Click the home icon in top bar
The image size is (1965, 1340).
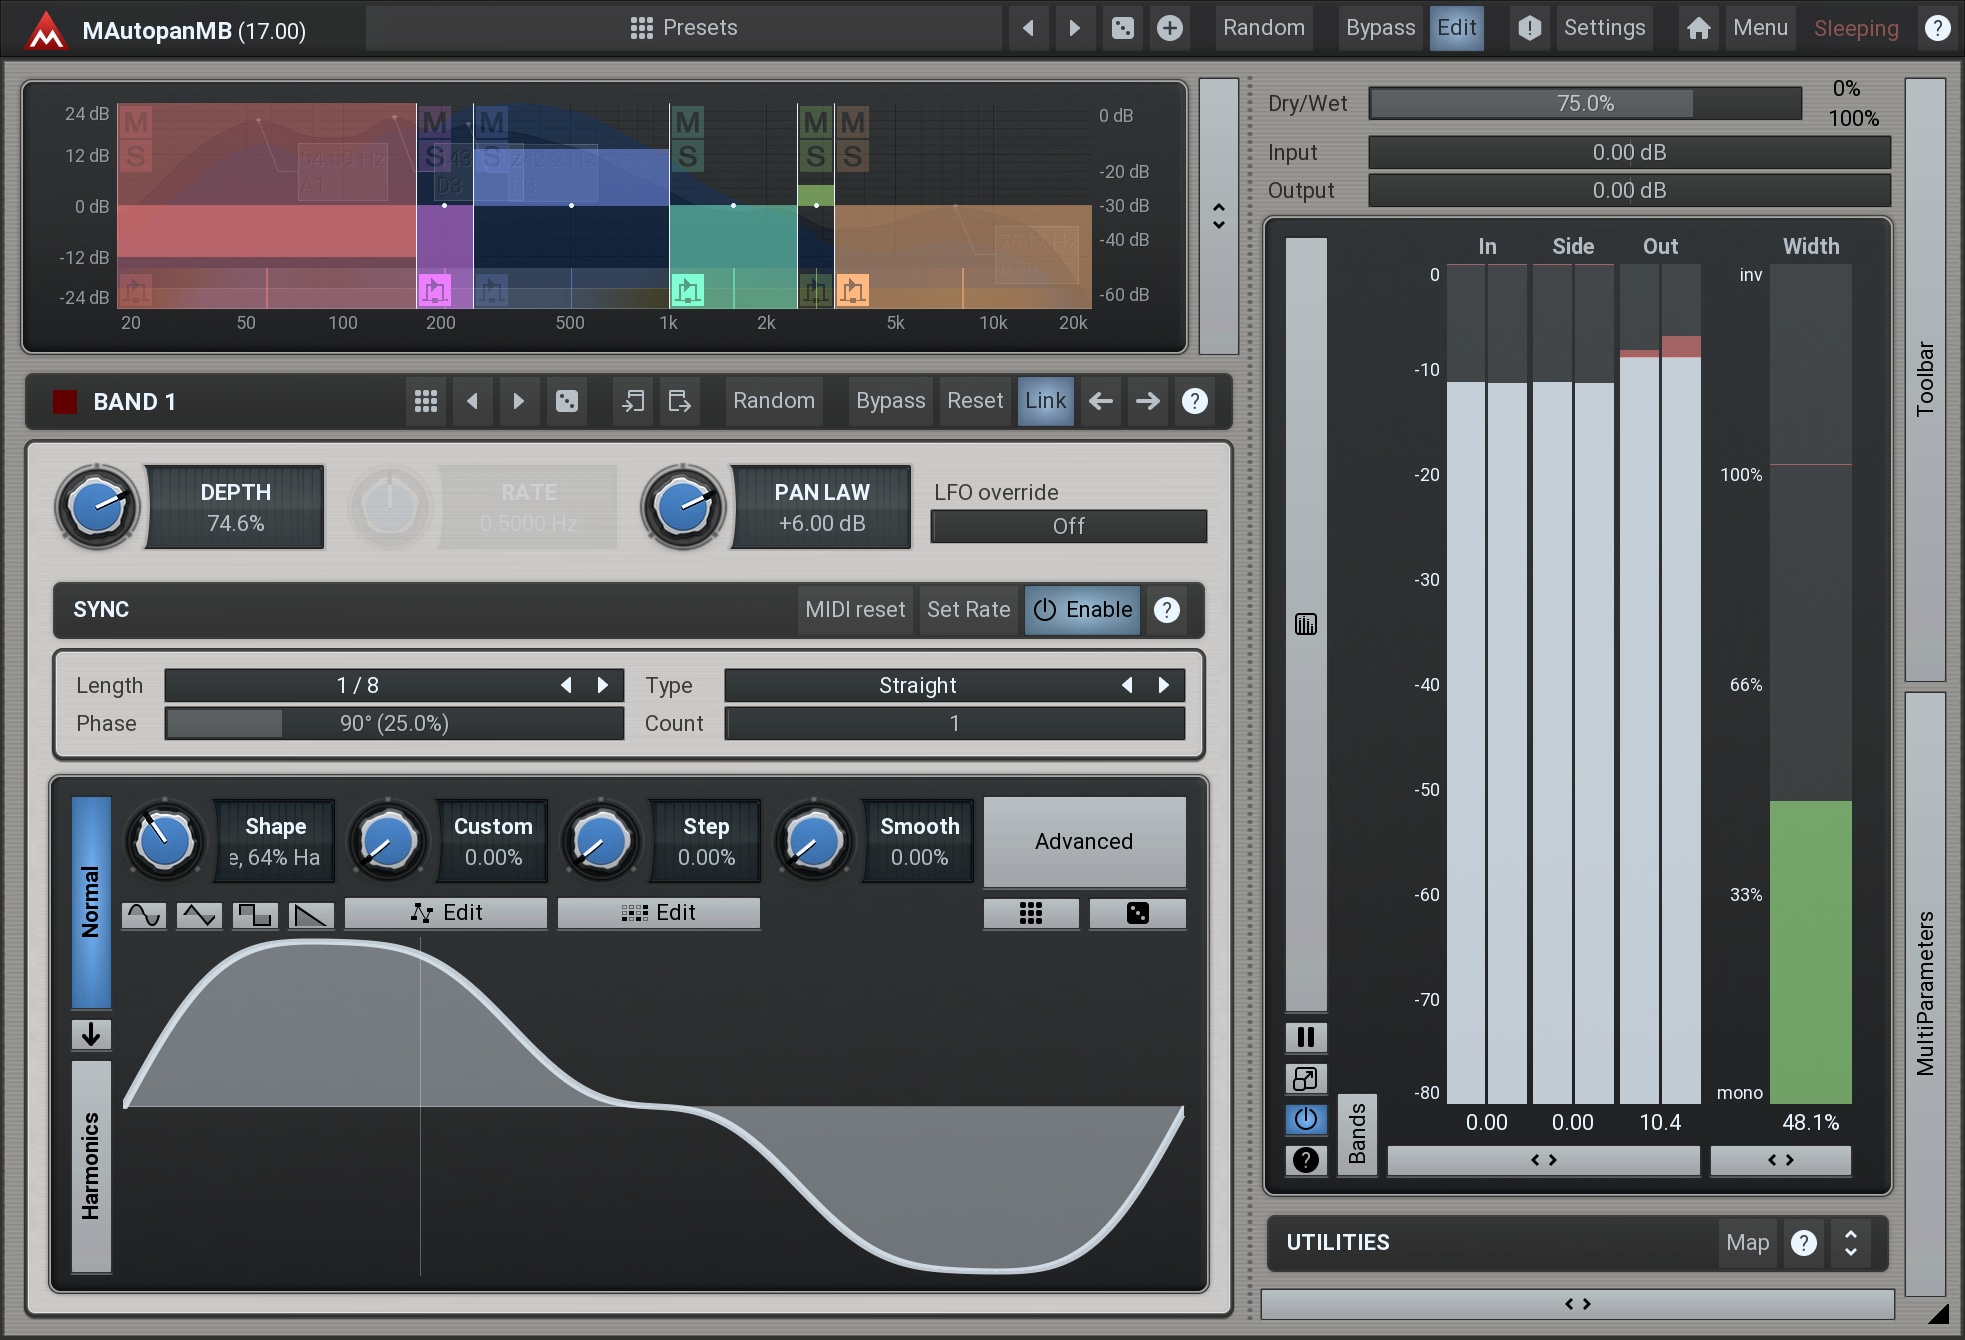point(1698,28)
